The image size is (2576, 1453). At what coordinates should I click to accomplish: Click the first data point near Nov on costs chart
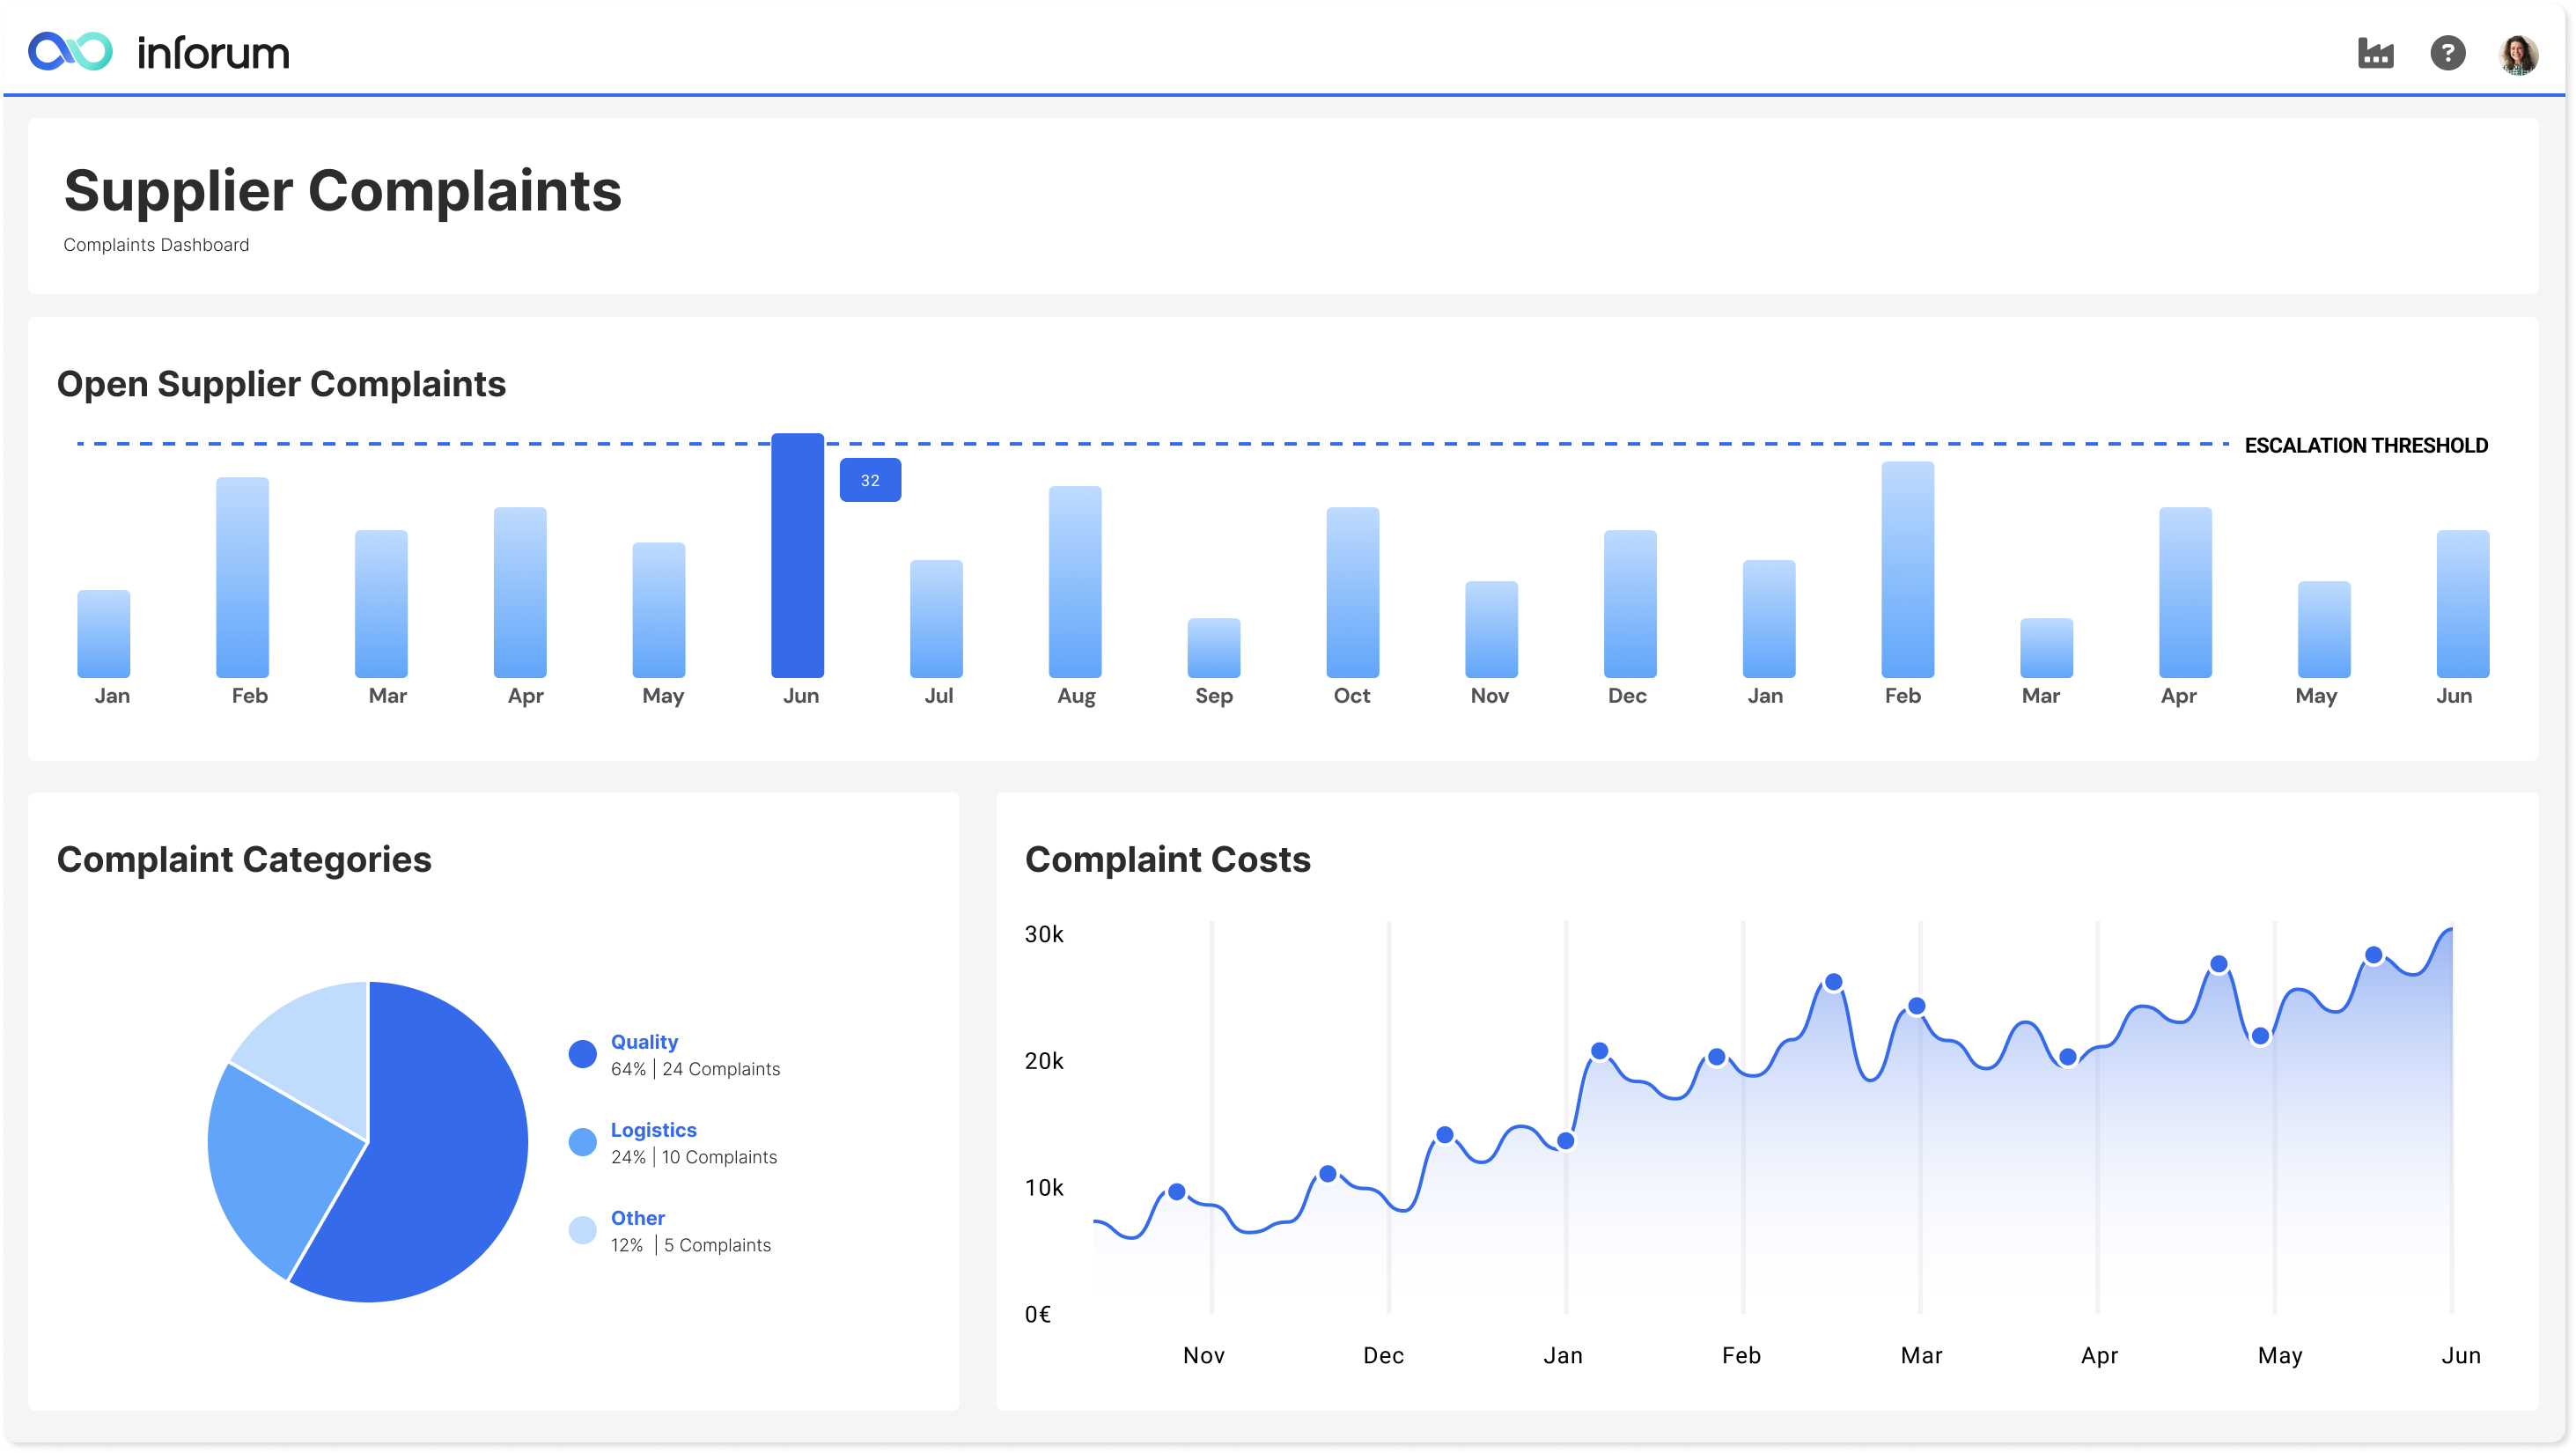pos(1177,1192)
